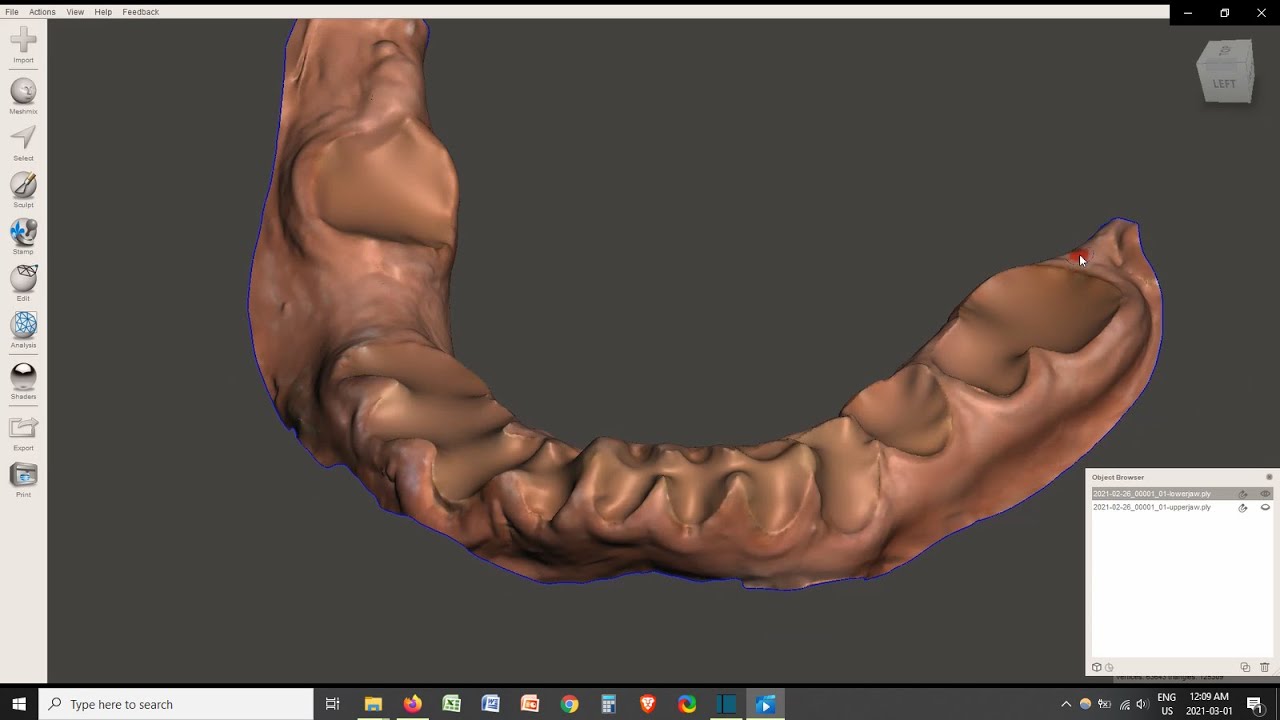Toggle visibility of upperjaw.ply

1265,508
